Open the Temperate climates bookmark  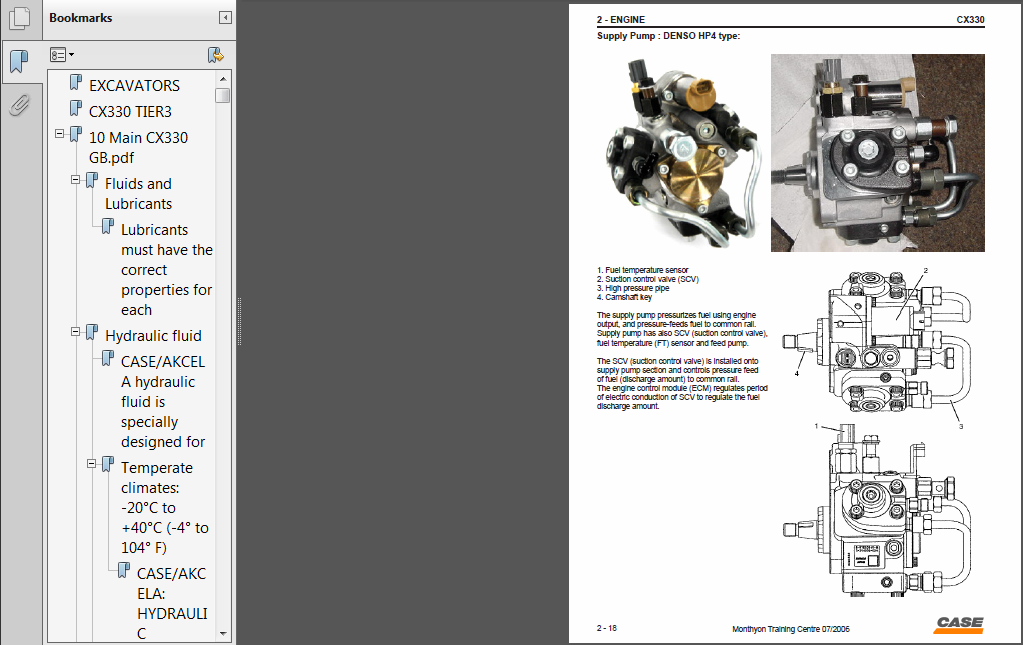click(x=164, y=507)
